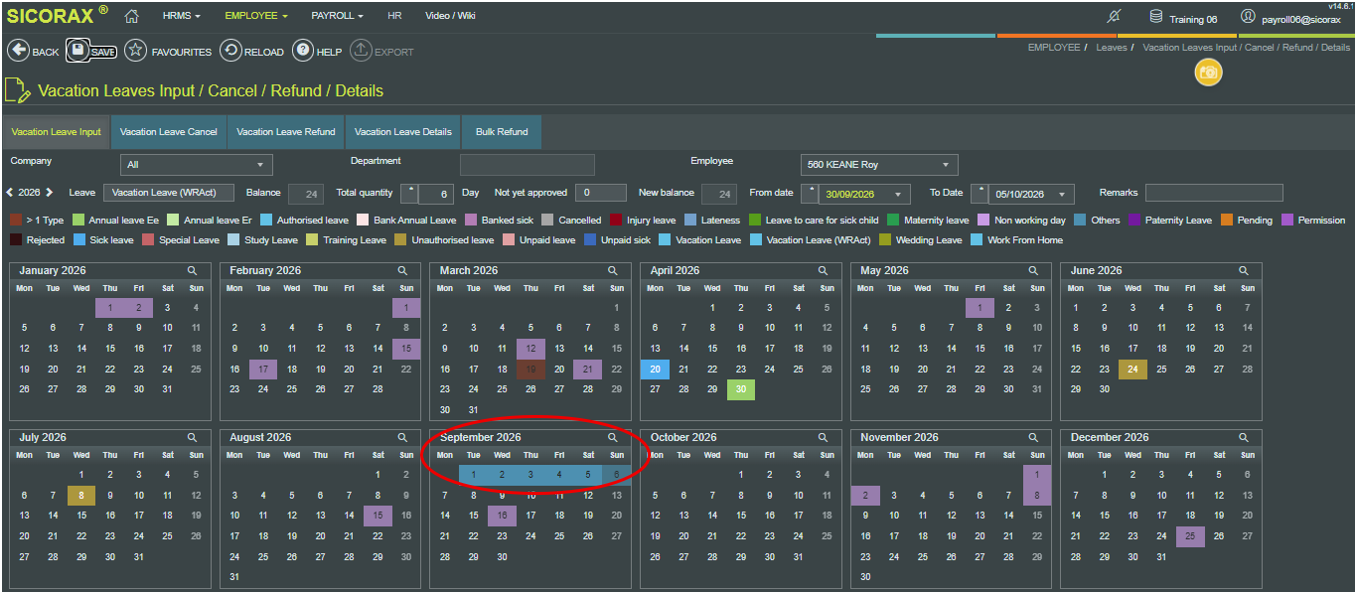The width and height of the screenshot is (1357, 592).
Task: Open the December 2026 magnifier icon
Action: point(1244,437)
